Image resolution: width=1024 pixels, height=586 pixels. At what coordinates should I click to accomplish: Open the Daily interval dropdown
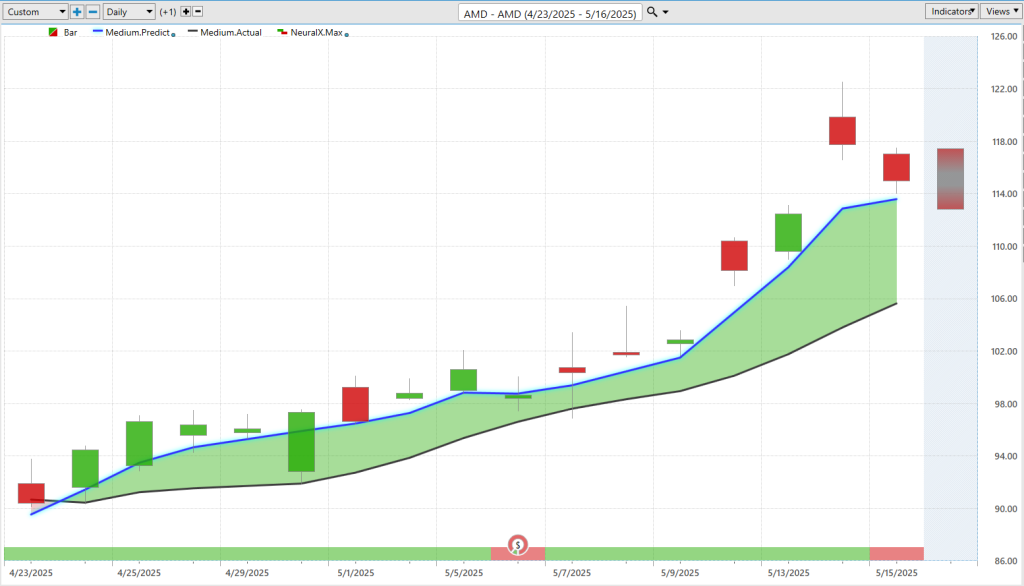point(129,12)
